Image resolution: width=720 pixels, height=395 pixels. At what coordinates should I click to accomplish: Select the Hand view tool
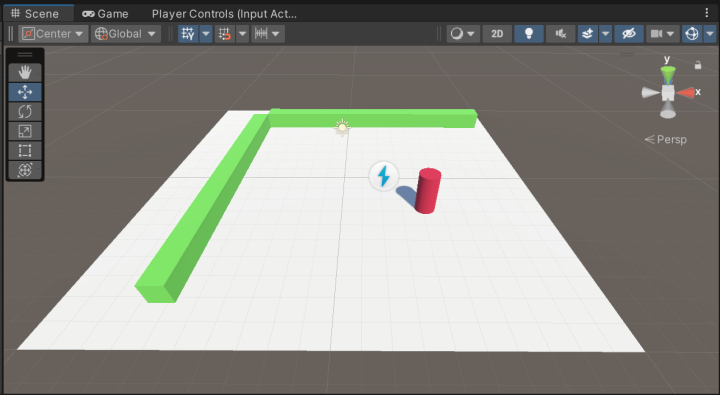point(25,73)
